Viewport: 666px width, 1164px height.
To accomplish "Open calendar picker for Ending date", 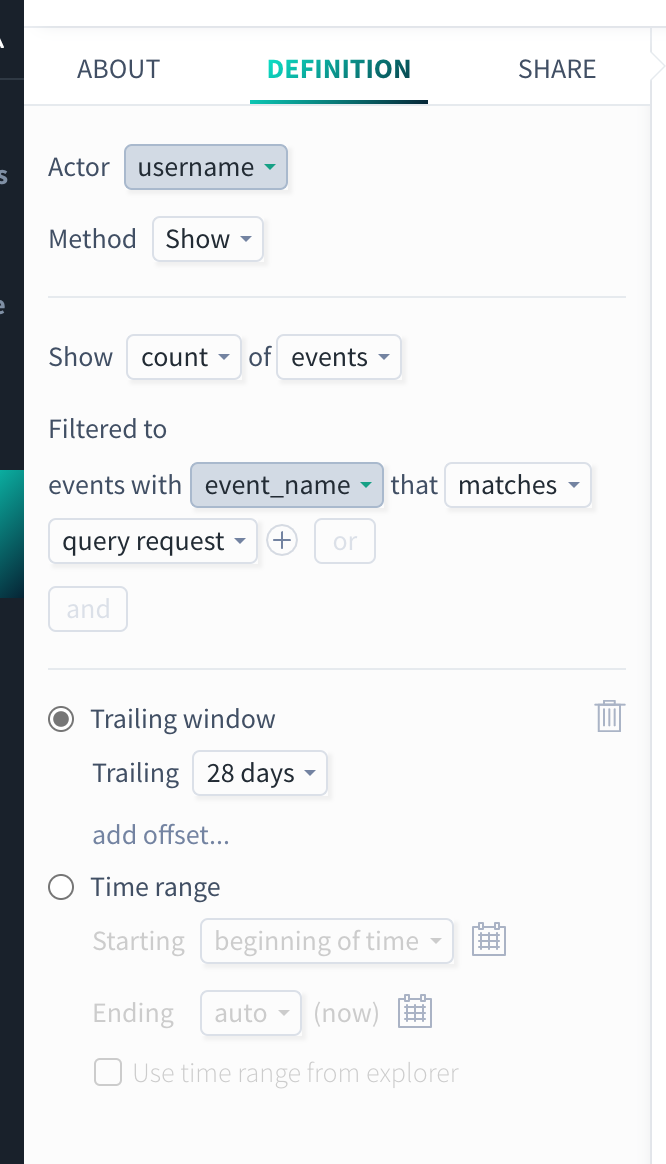I will (414, 1011).
